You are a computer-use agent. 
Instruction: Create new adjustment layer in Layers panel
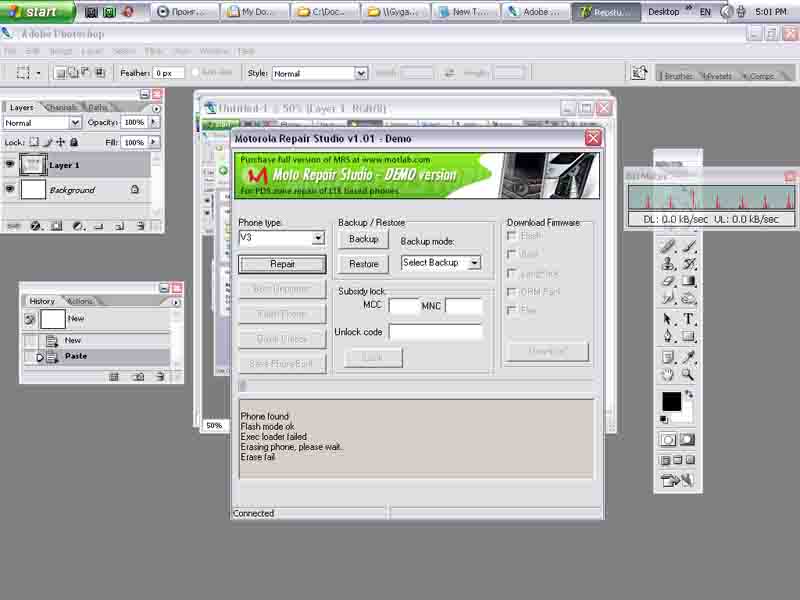(x=78, y=226)
